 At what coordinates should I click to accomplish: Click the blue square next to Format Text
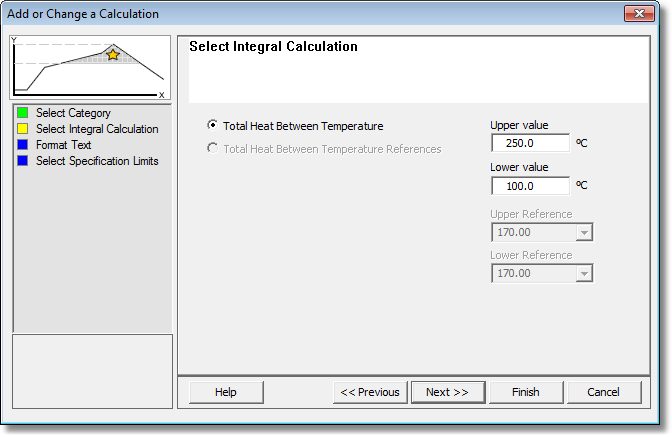tap(23, 145)
